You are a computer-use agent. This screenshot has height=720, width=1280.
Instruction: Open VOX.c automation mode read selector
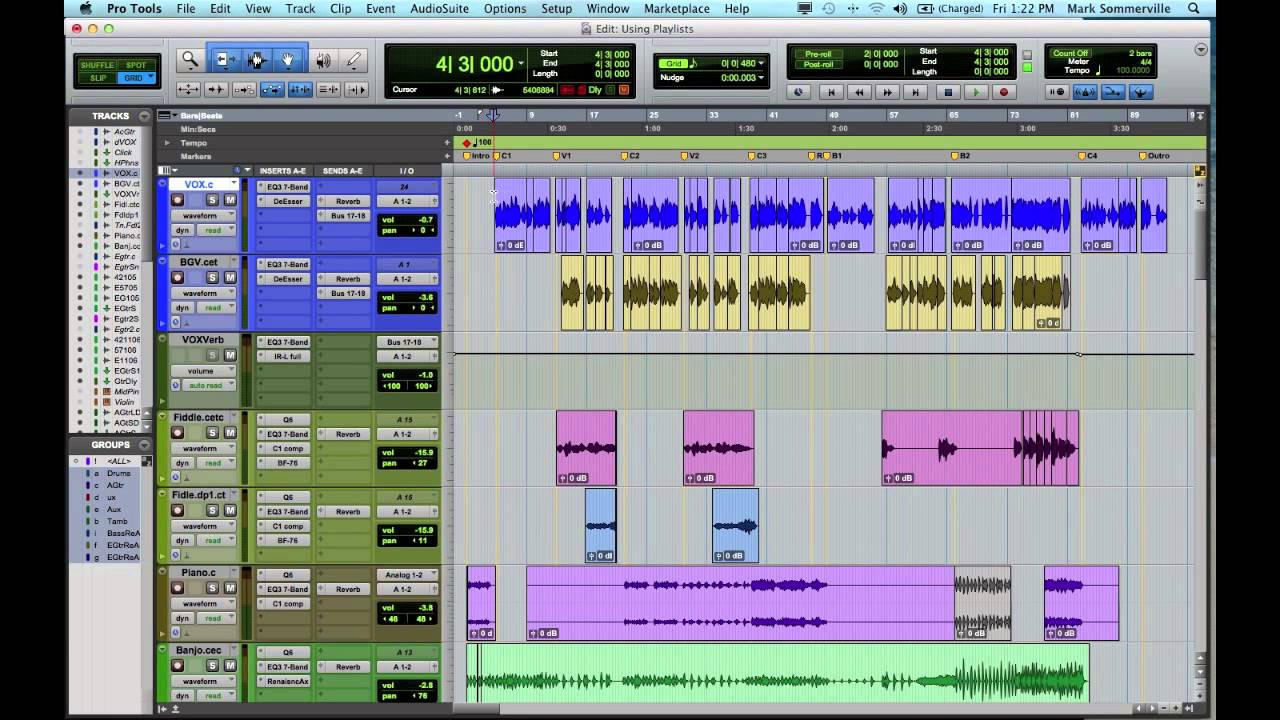[216, 230]
